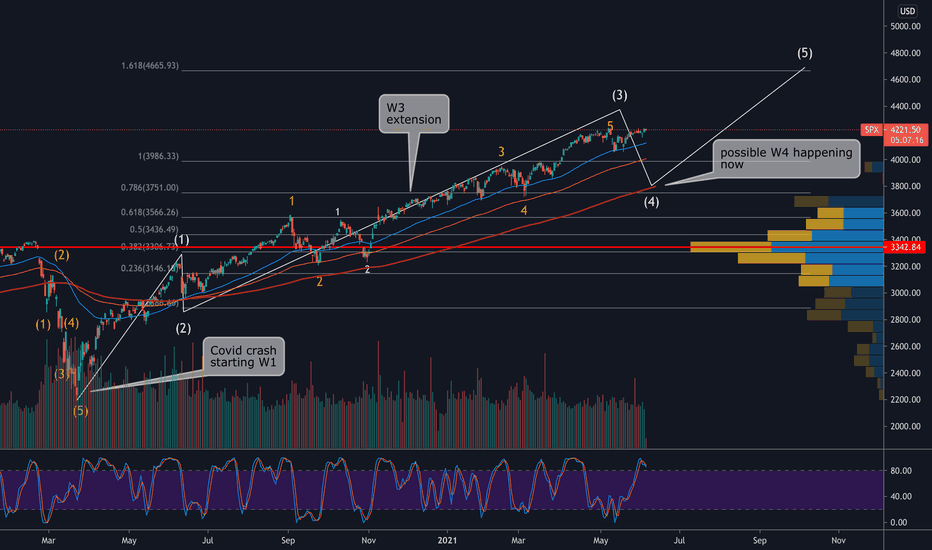Select the orange (5) Covid-low wave label

click(x=80, y=410)
